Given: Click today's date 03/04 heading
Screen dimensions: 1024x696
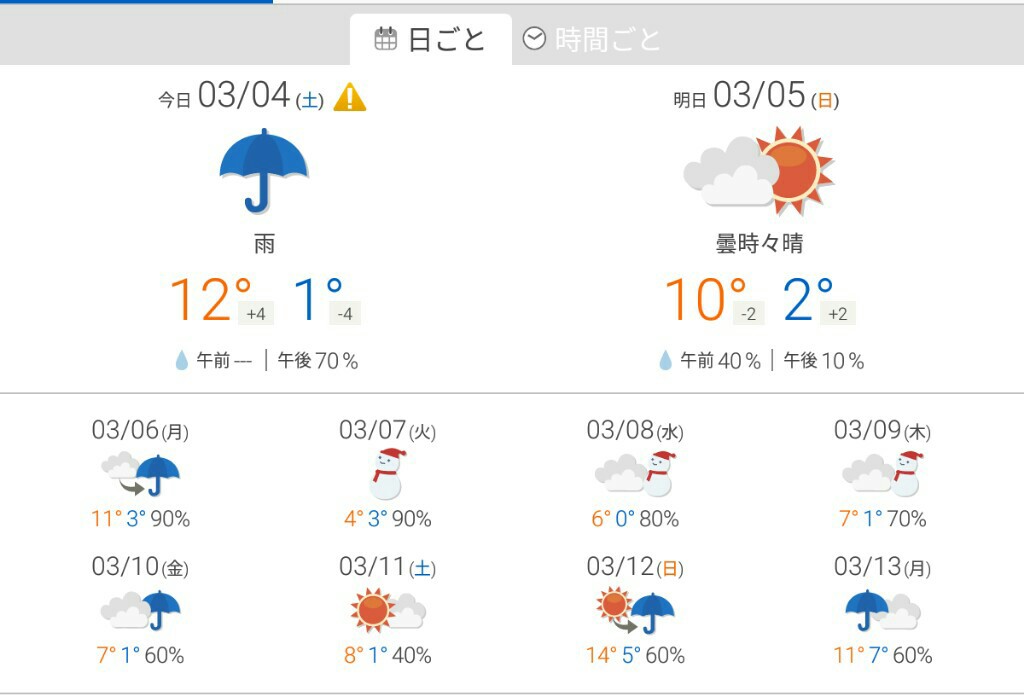Looking at the screenshot, I should 241,96.
